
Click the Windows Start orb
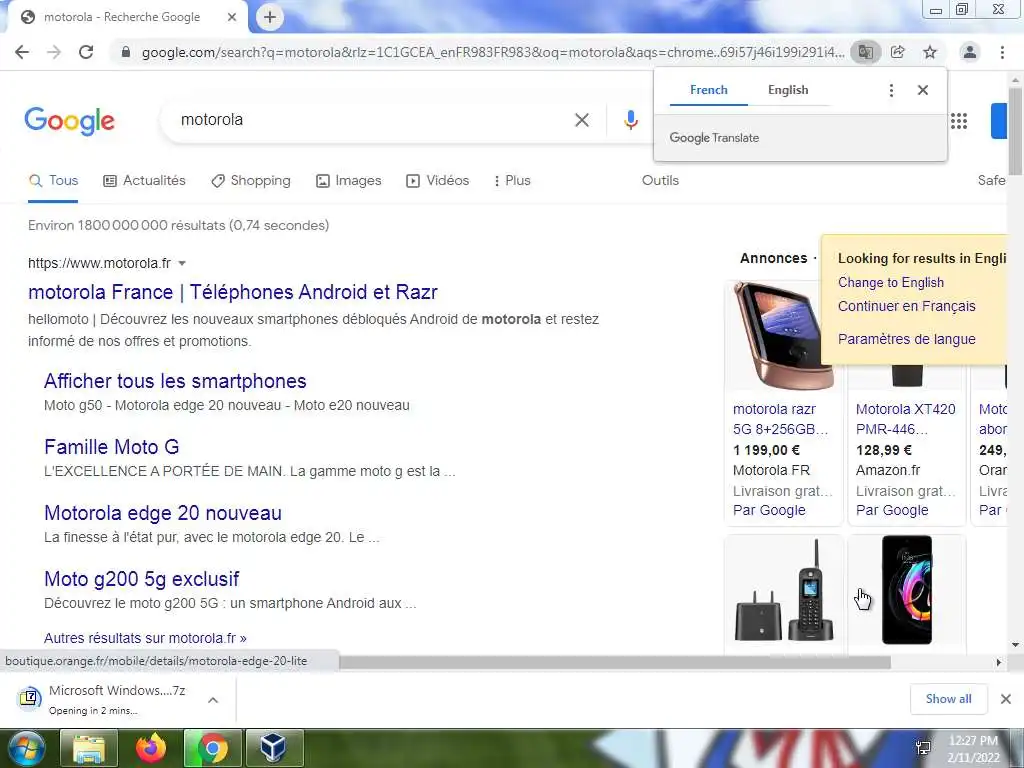[26, 748]
